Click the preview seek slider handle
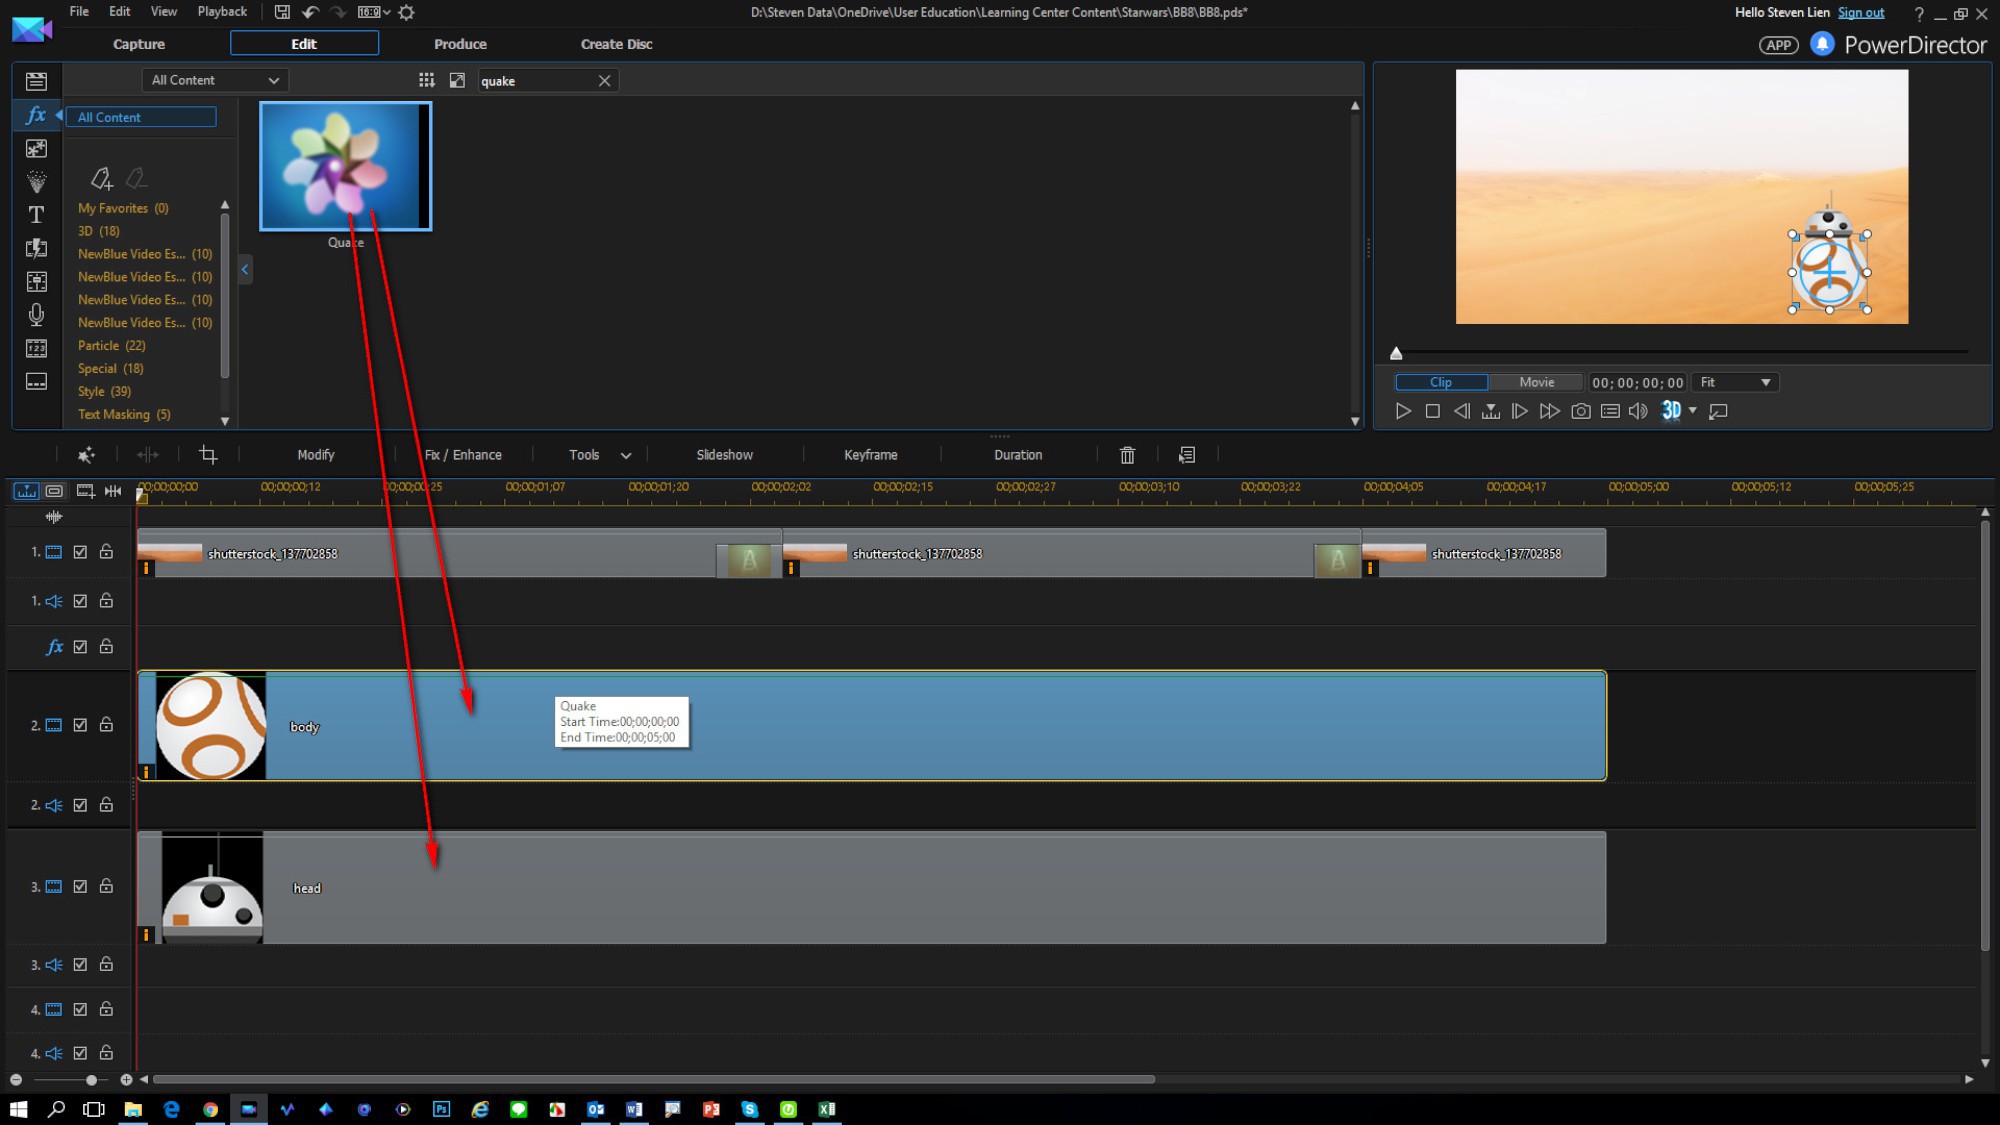Screen dimensions: 2000x1125 (x=1396, y=353)
